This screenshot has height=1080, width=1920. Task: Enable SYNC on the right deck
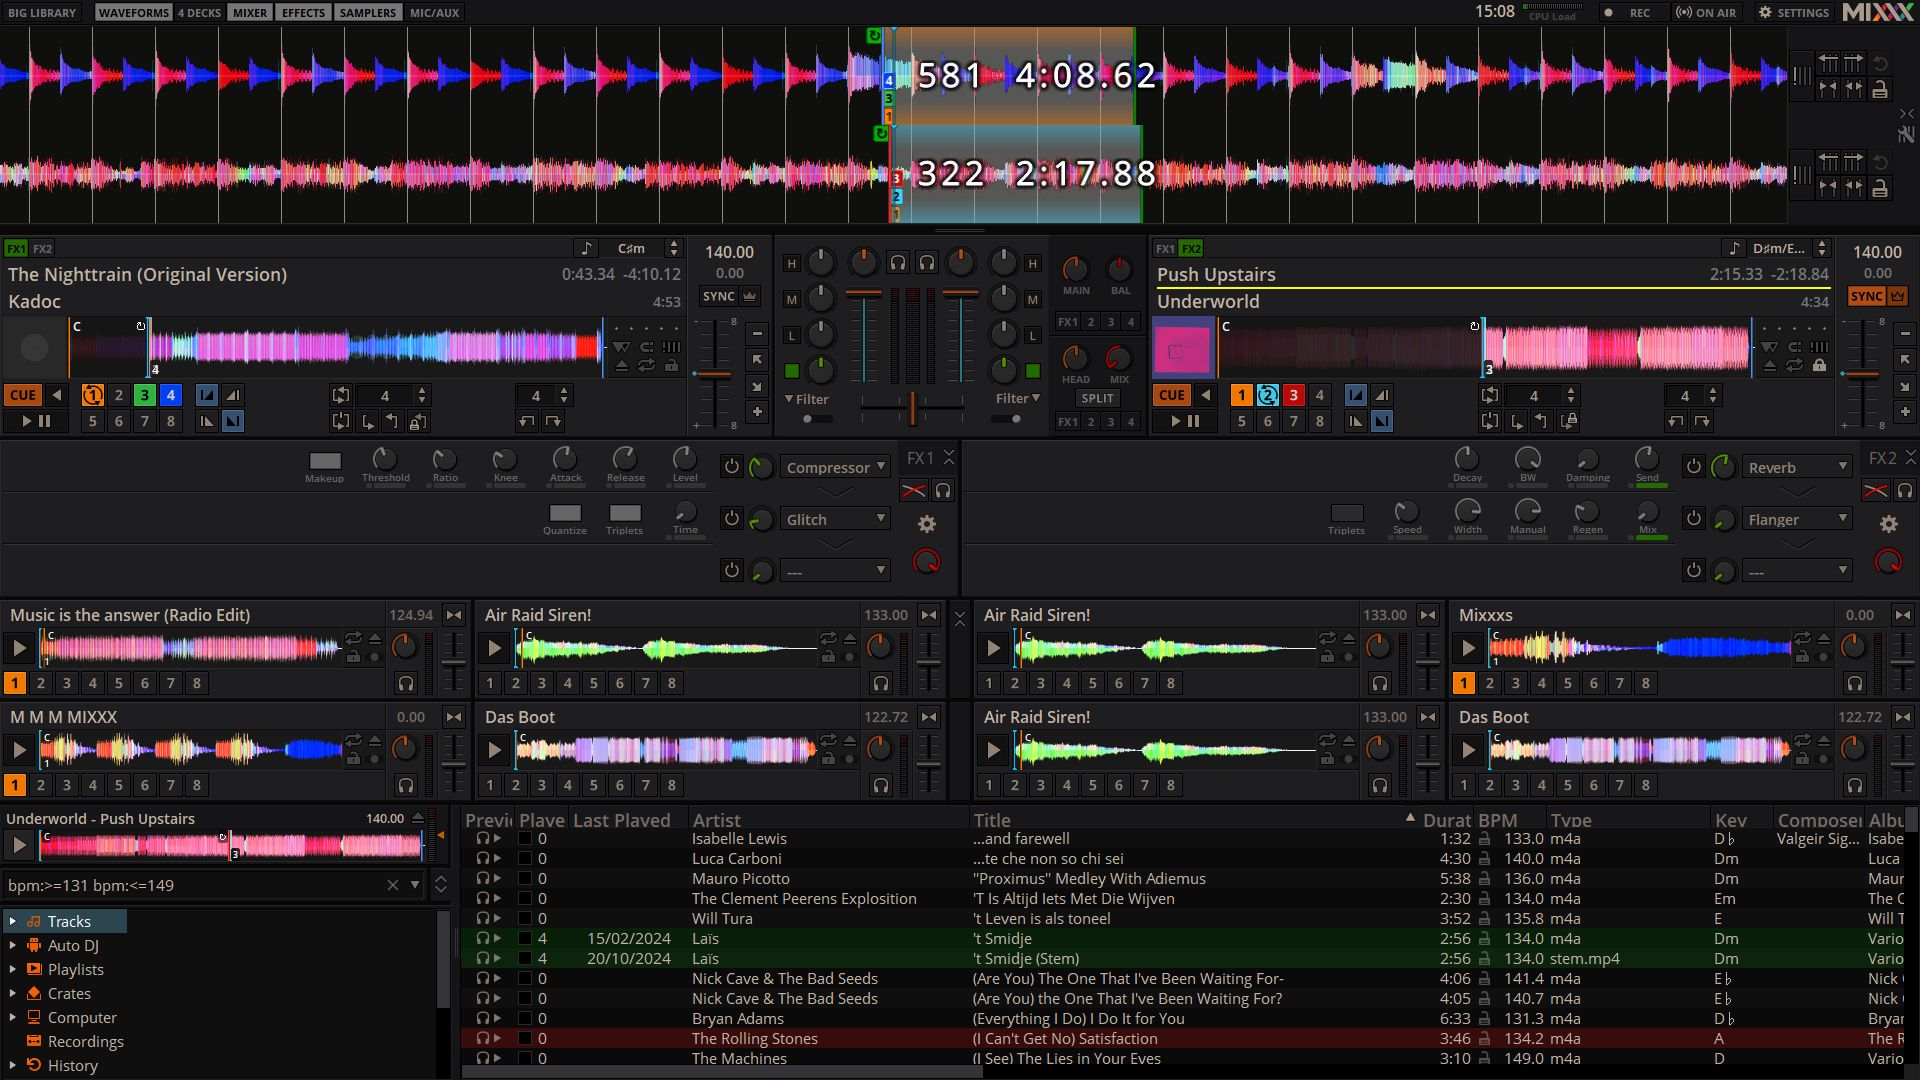coord(1868,296)
